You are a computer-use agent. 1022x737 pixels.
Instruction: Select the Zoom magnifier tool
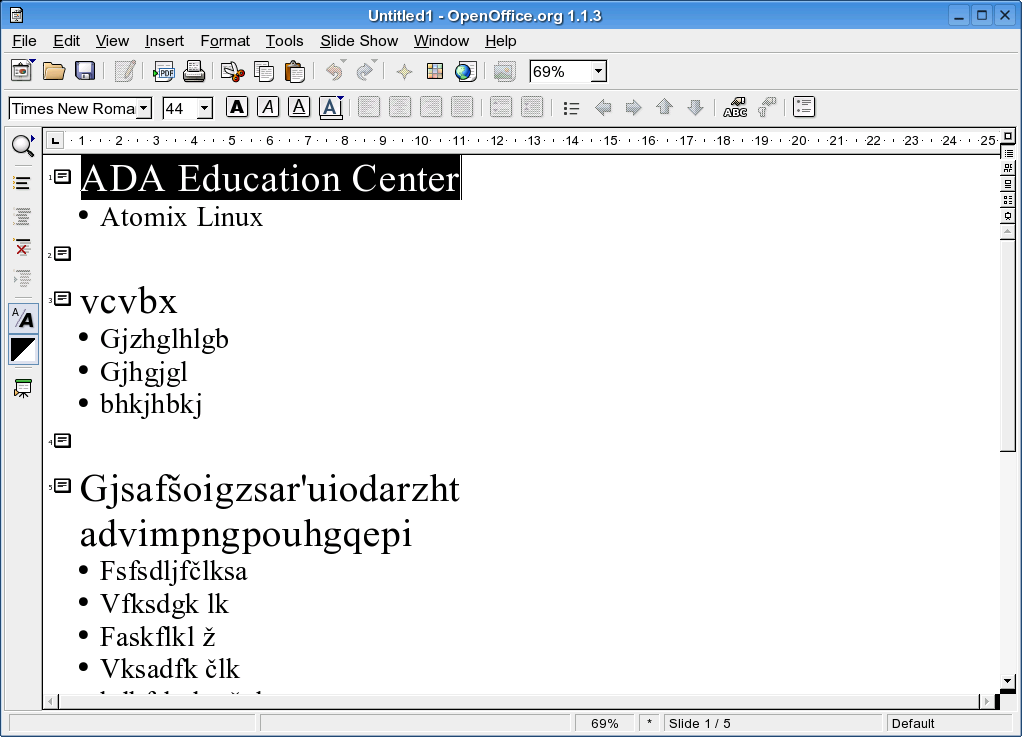23,146
